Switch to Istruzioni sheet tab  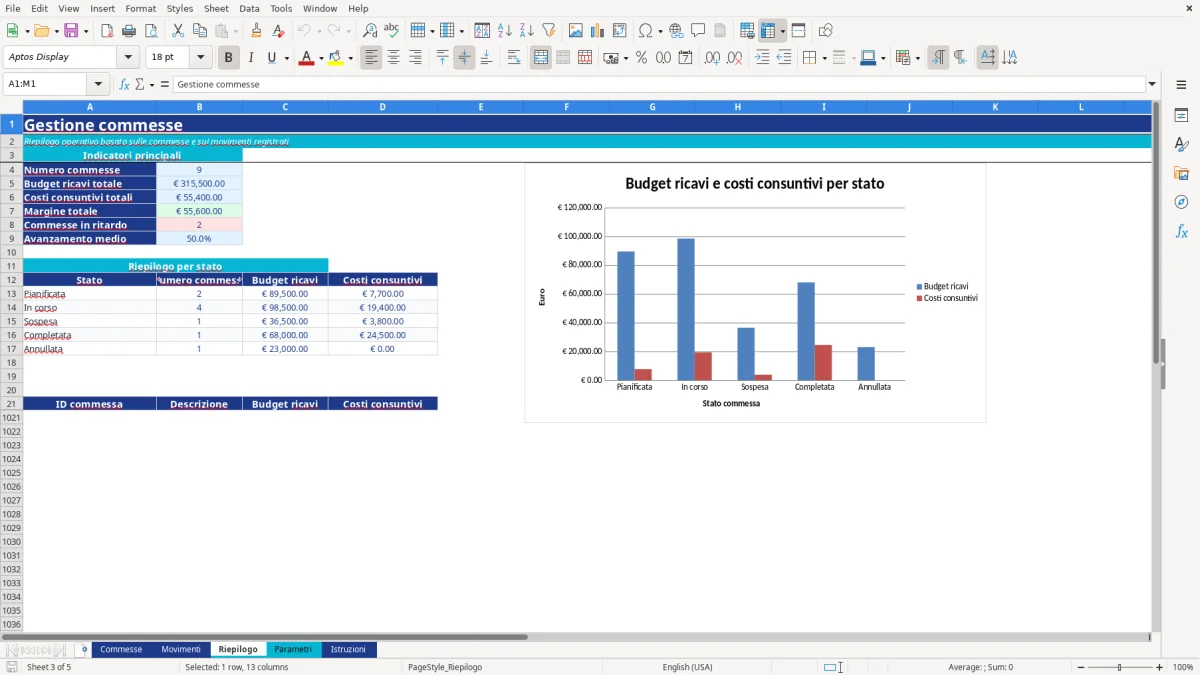(x=349, y=650)
